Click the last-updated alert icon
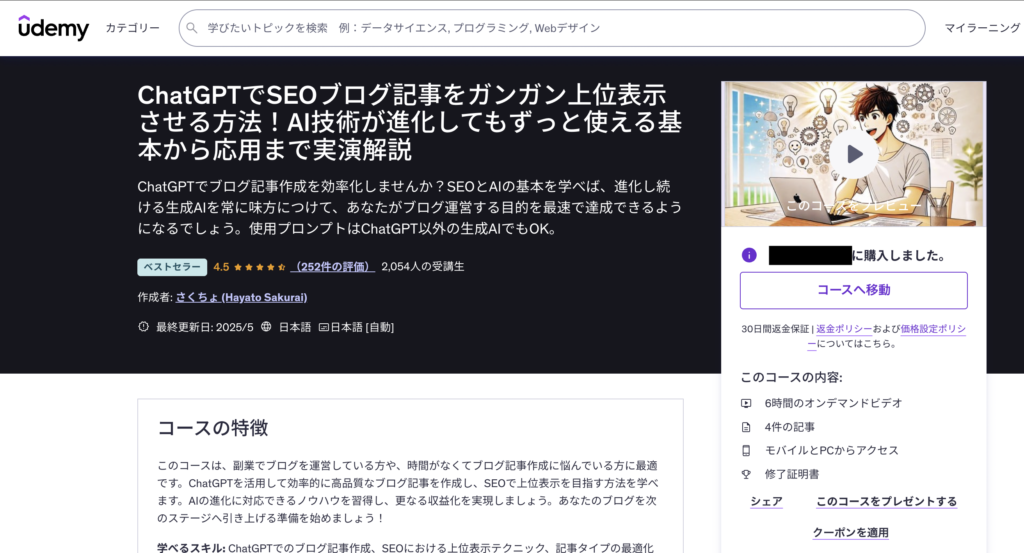1024x553 pixels. click(143, 327)
